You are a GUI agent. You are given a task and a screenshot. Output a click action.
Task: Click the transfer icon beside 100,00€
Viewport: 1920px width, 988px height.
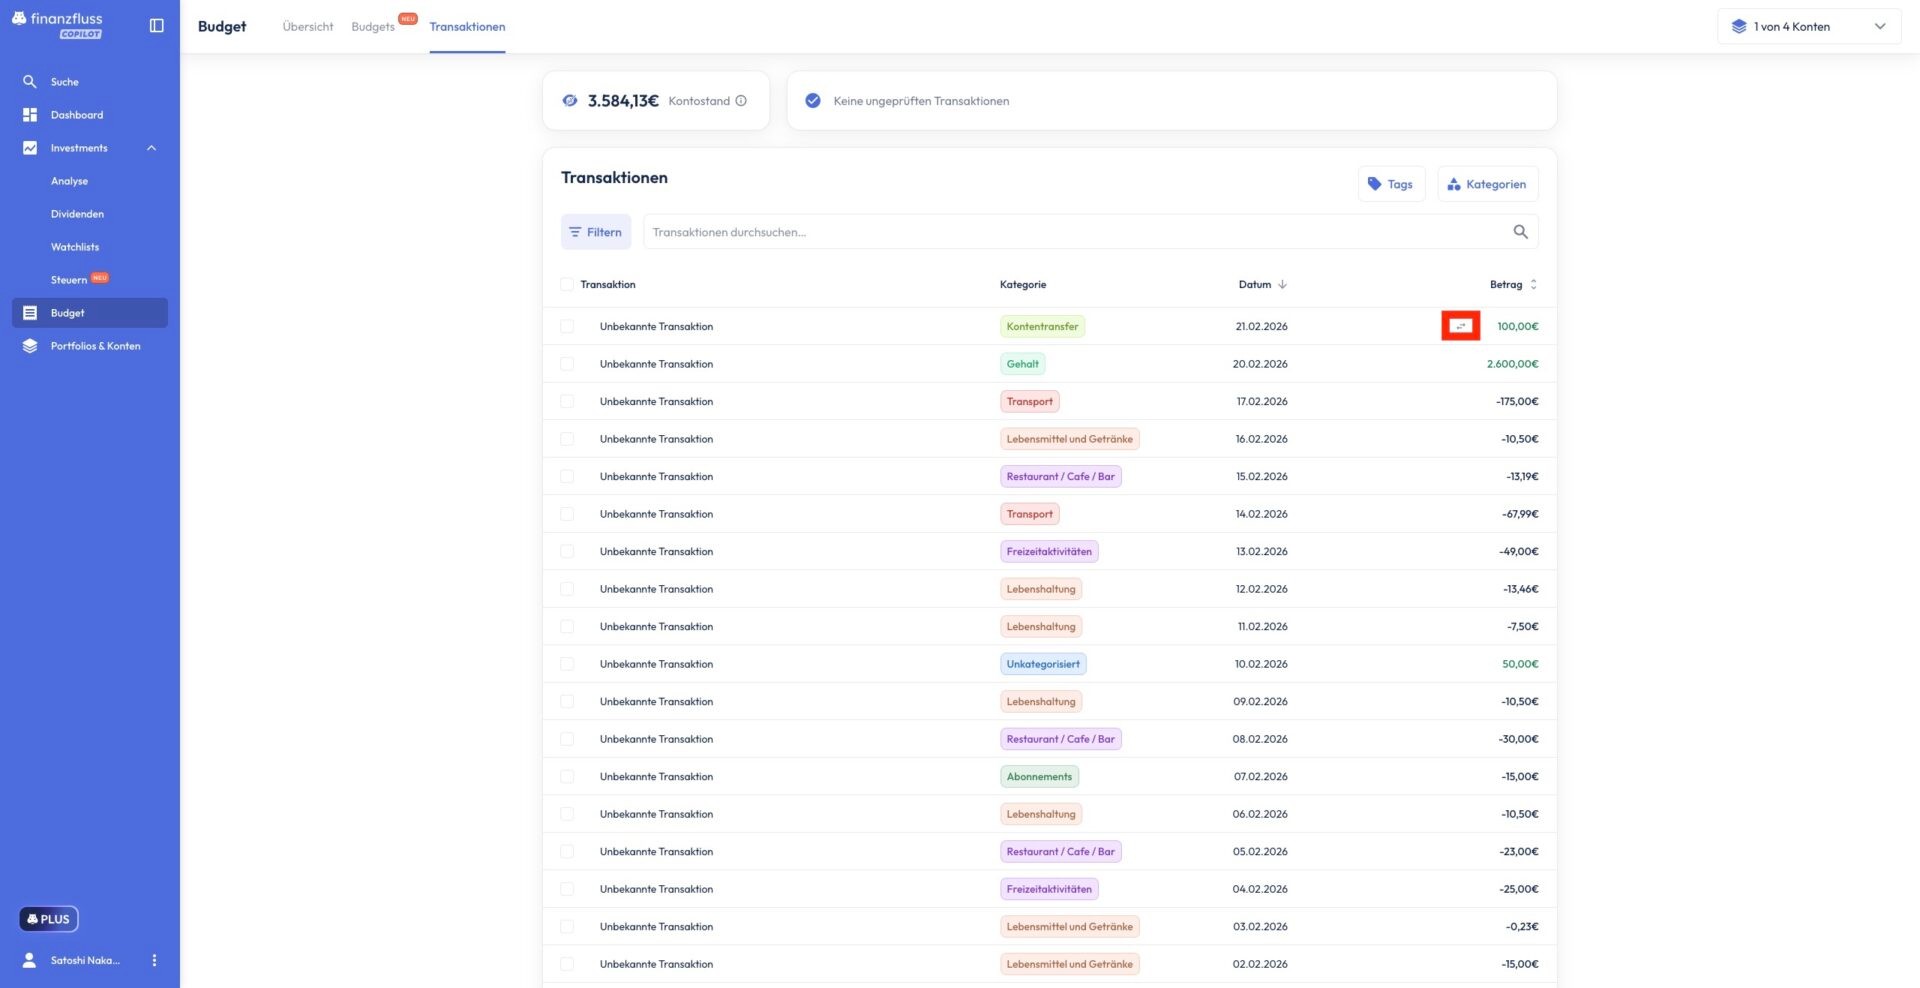[1460, 326]
